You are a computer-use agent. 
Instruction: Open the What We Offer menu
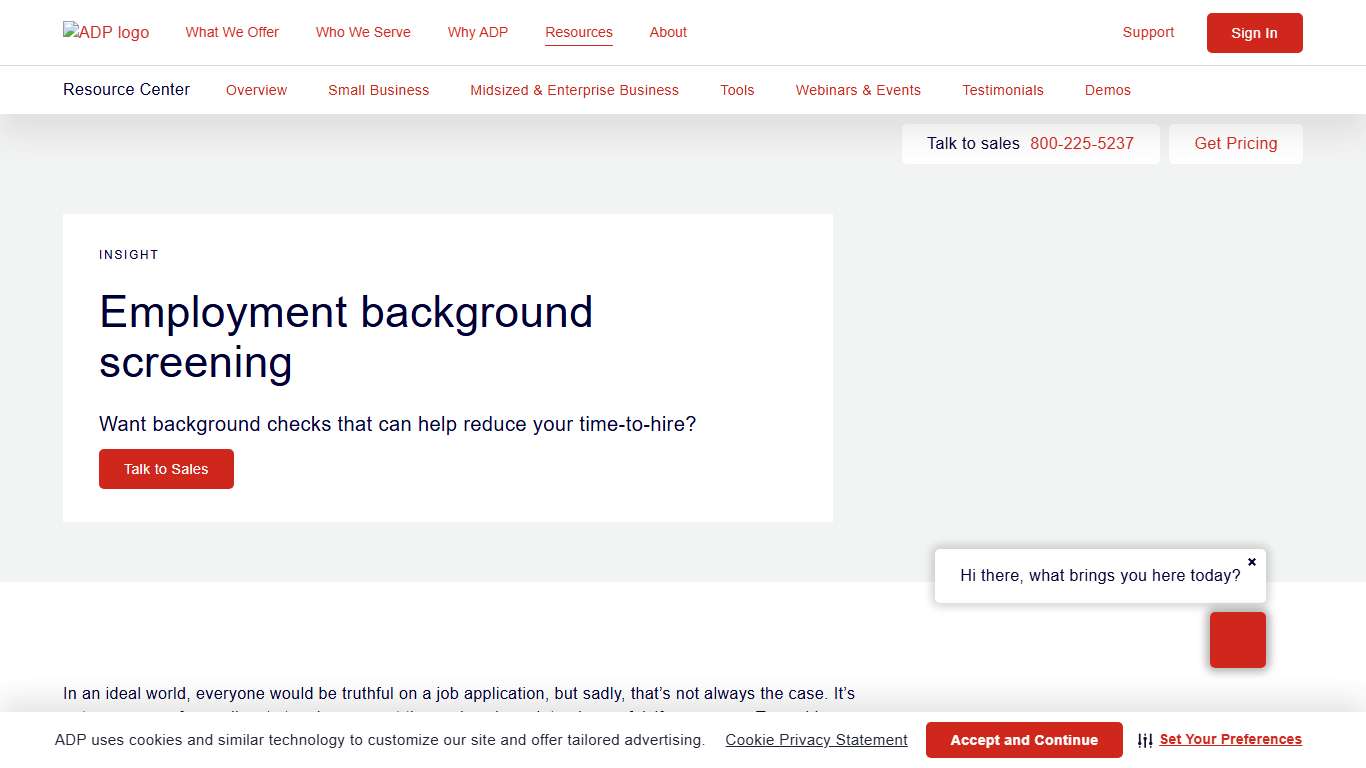[x=231, y=32]
